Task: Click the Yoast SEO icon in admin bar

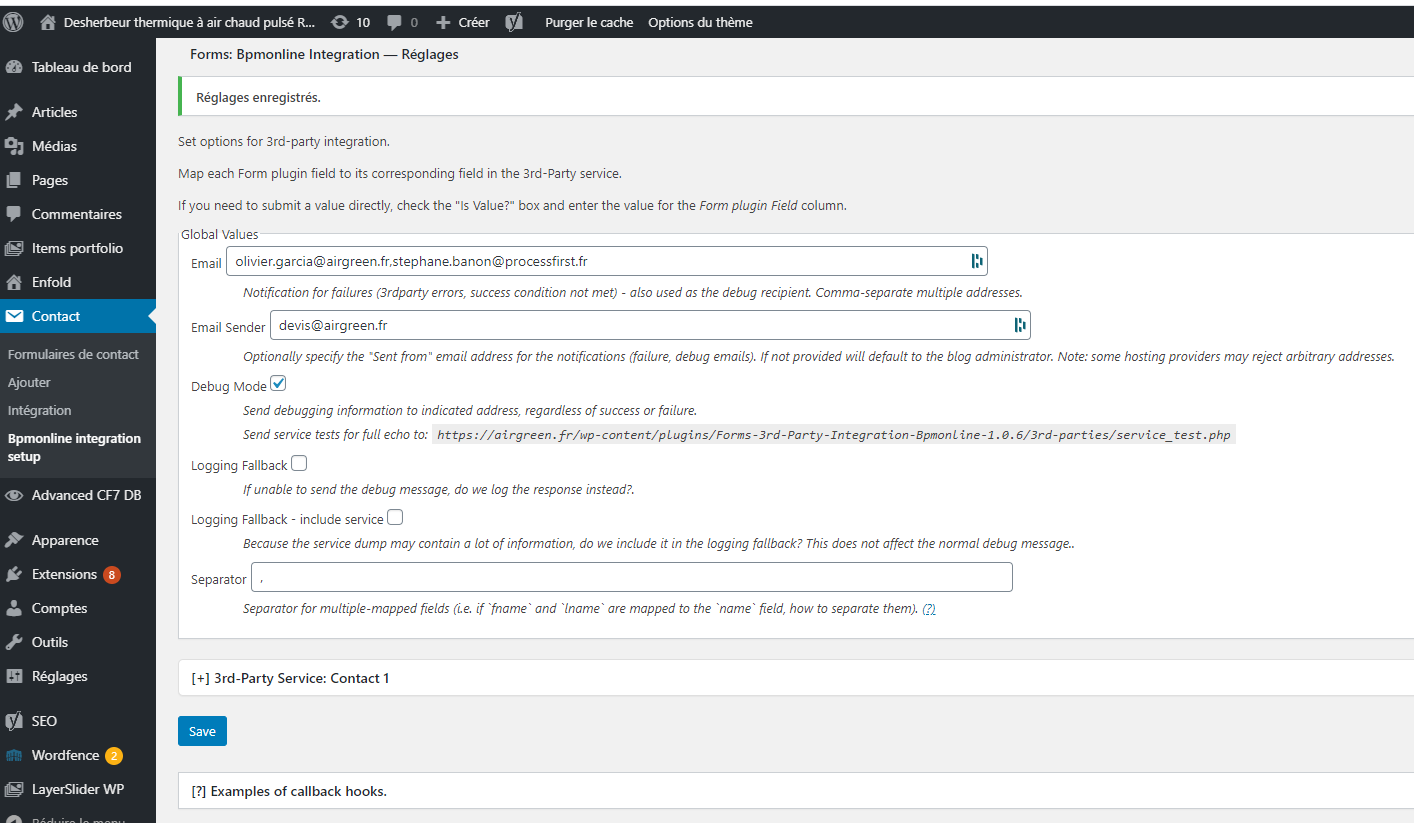Action: click(513, 22)
